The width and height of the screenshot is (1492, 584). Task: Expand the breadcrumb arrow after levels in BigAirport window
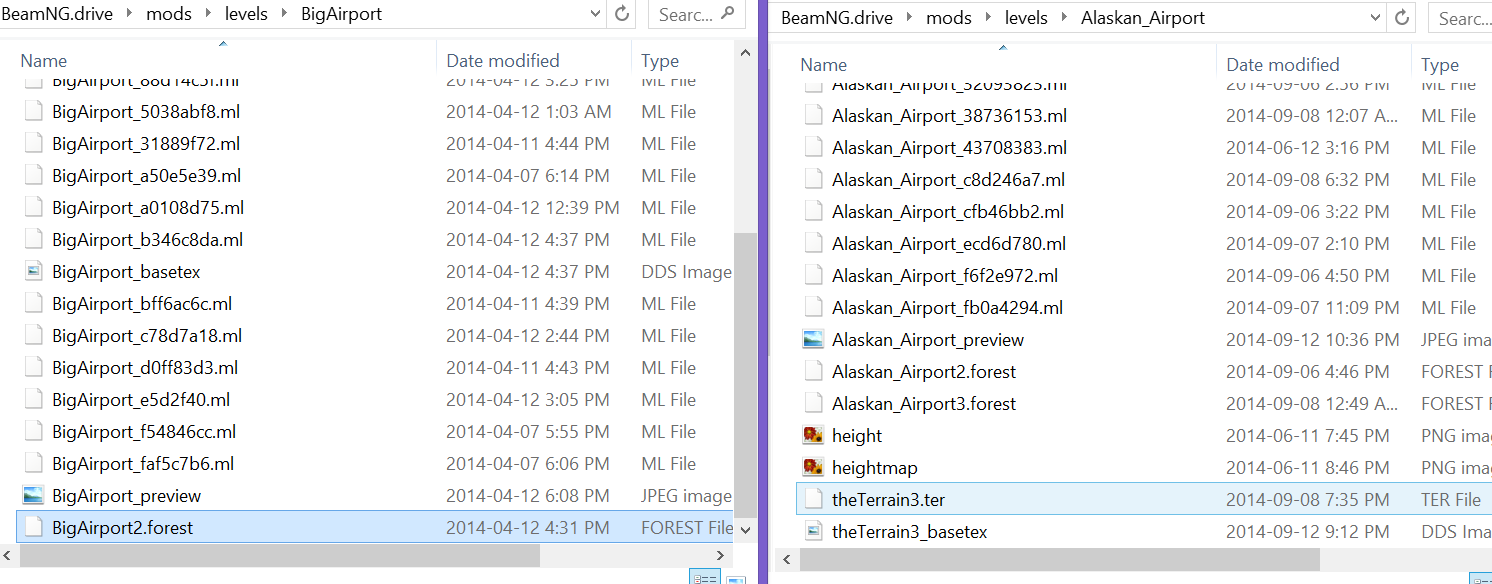click(284, 15)
